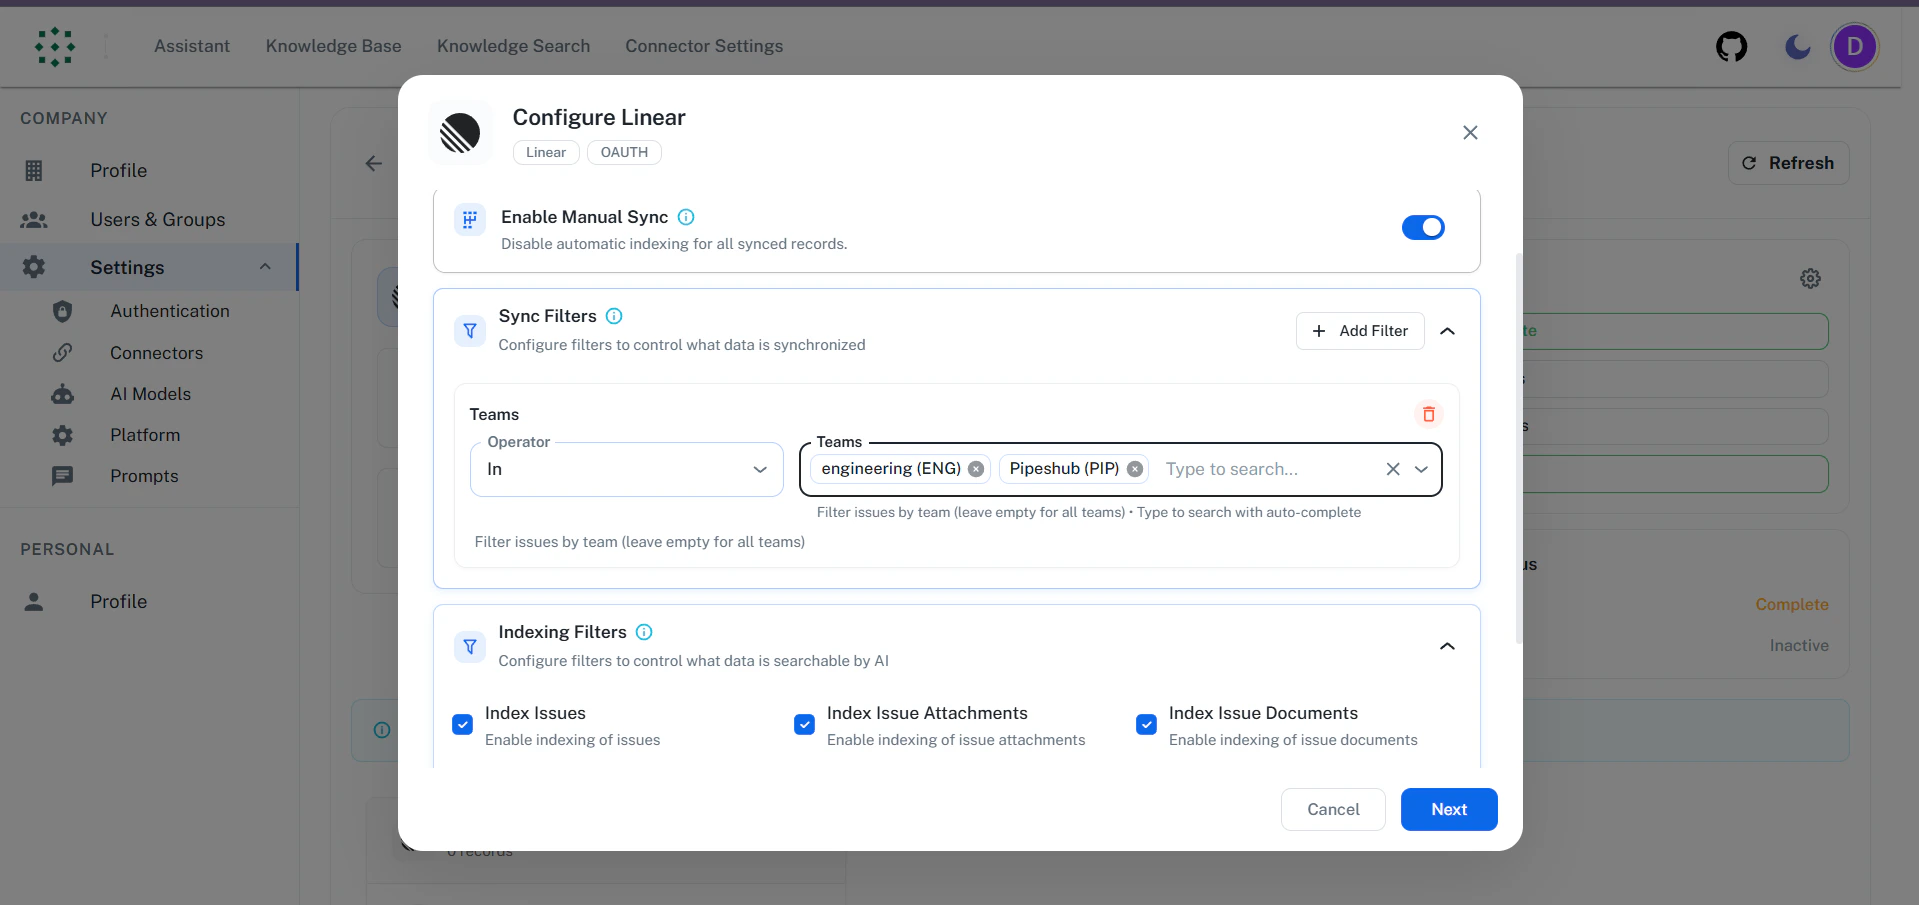Go to Connectors settings
This screenshot has width=1919, height=905.
[x=157, y=353]
